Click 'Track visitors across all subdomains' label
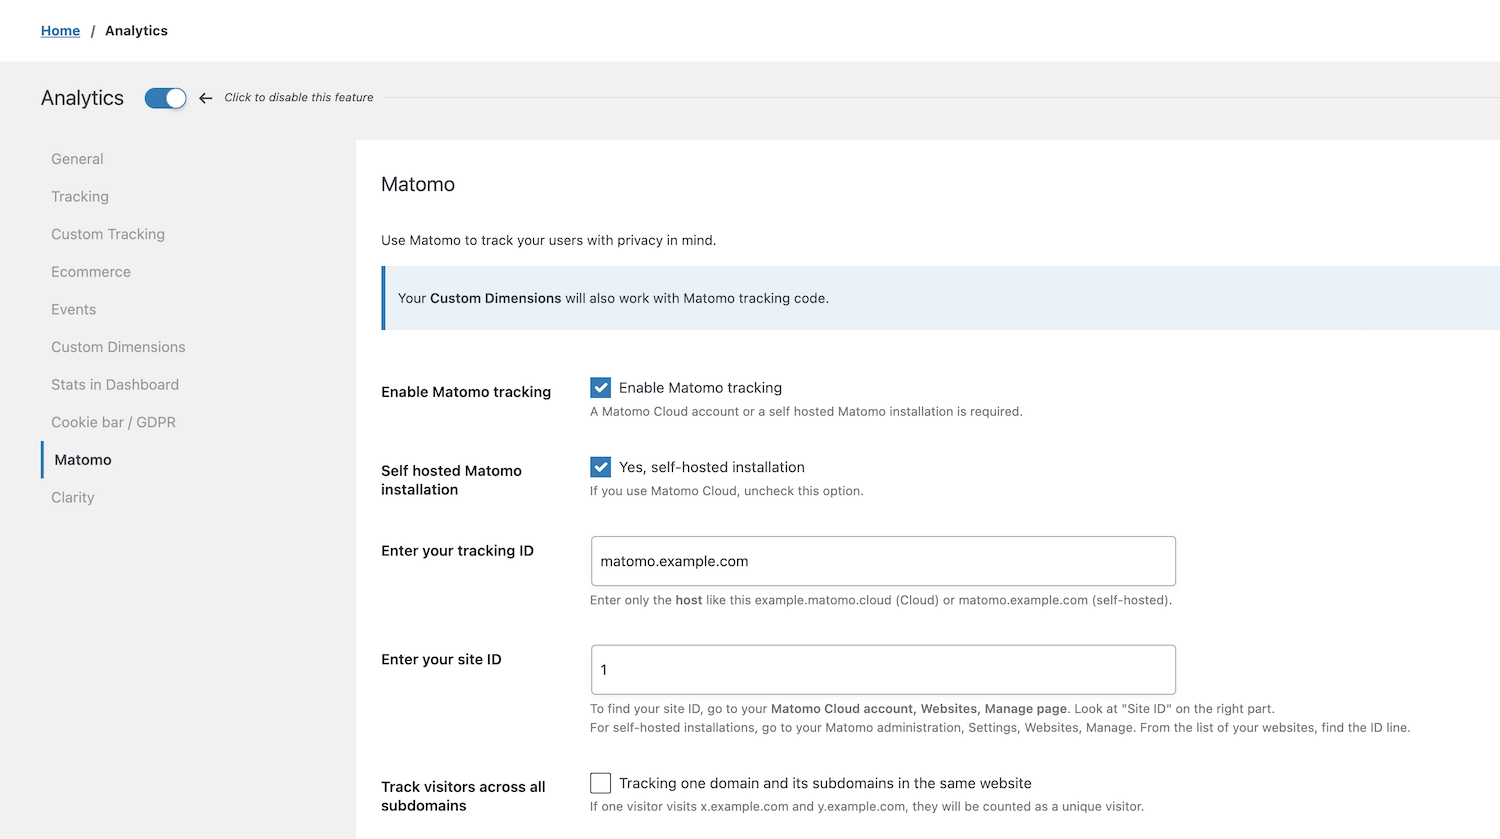Viewport: 1500px width, 839px height. pos(463,796)
